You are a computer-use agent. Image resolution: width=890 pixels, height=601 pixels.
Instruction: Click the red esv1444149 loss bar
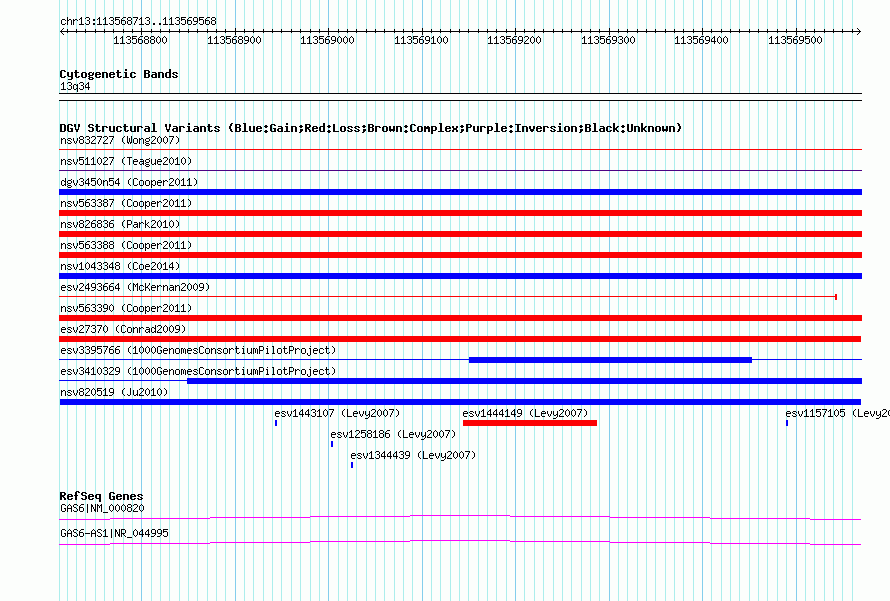coord(530,423)
